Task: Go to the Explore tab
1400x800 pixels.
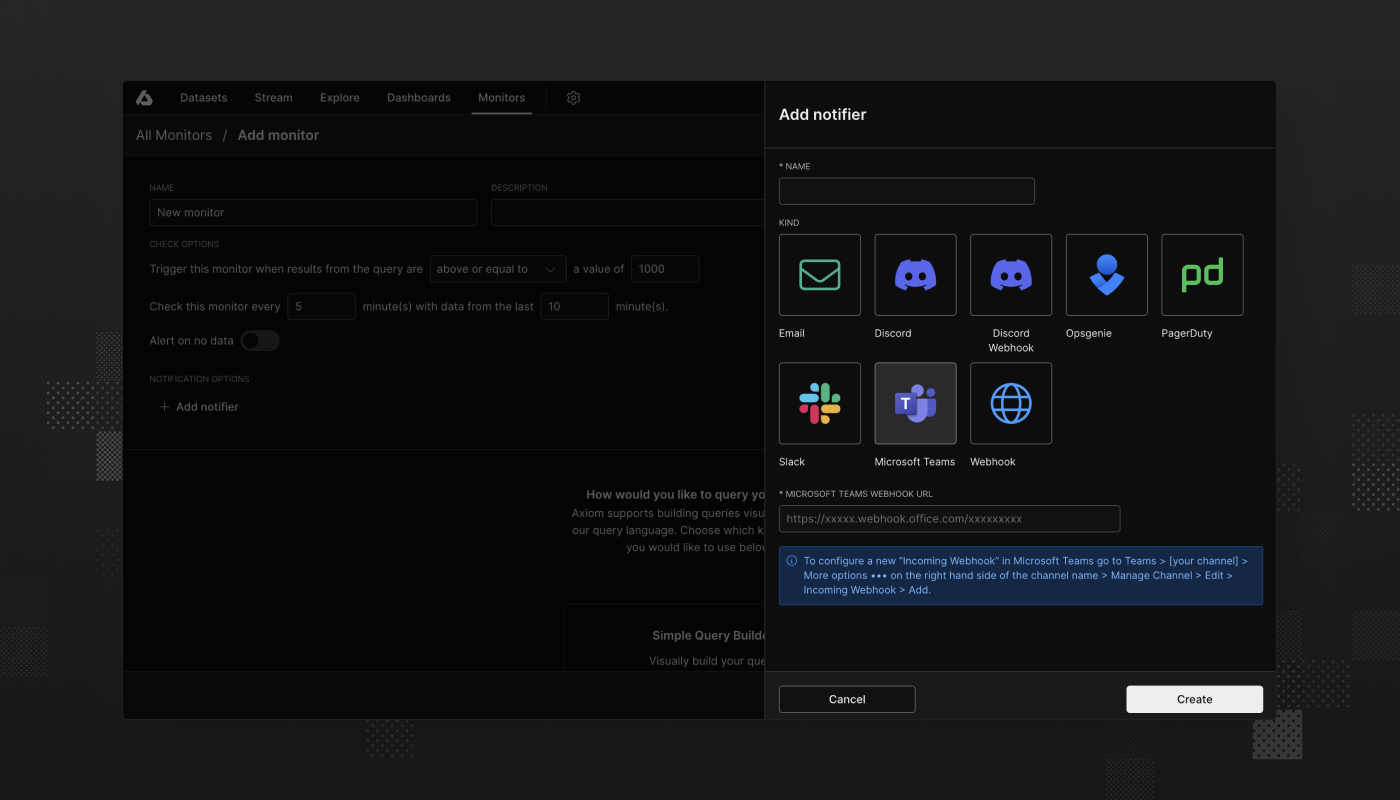Action: click(x=340, y=98)
